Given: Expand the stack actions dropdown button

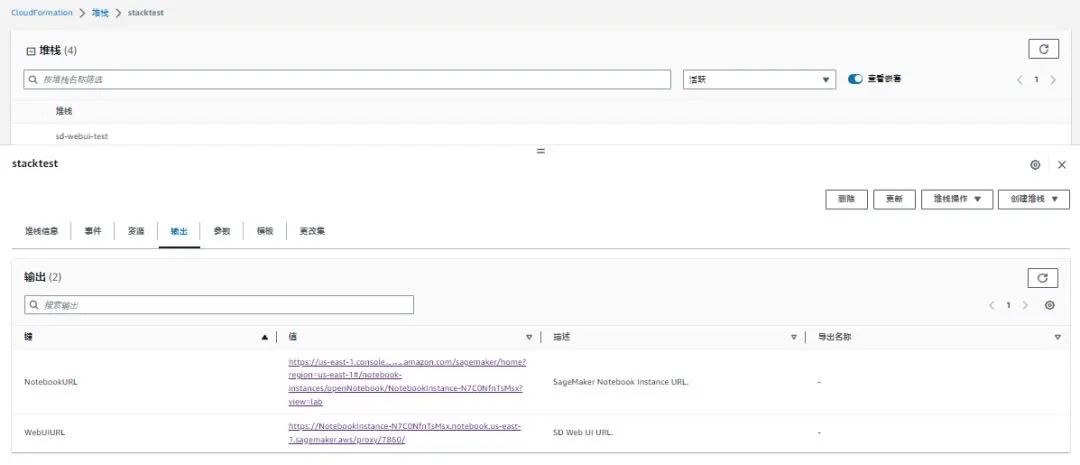Looking at the screenshot, I should coord(957,199).
